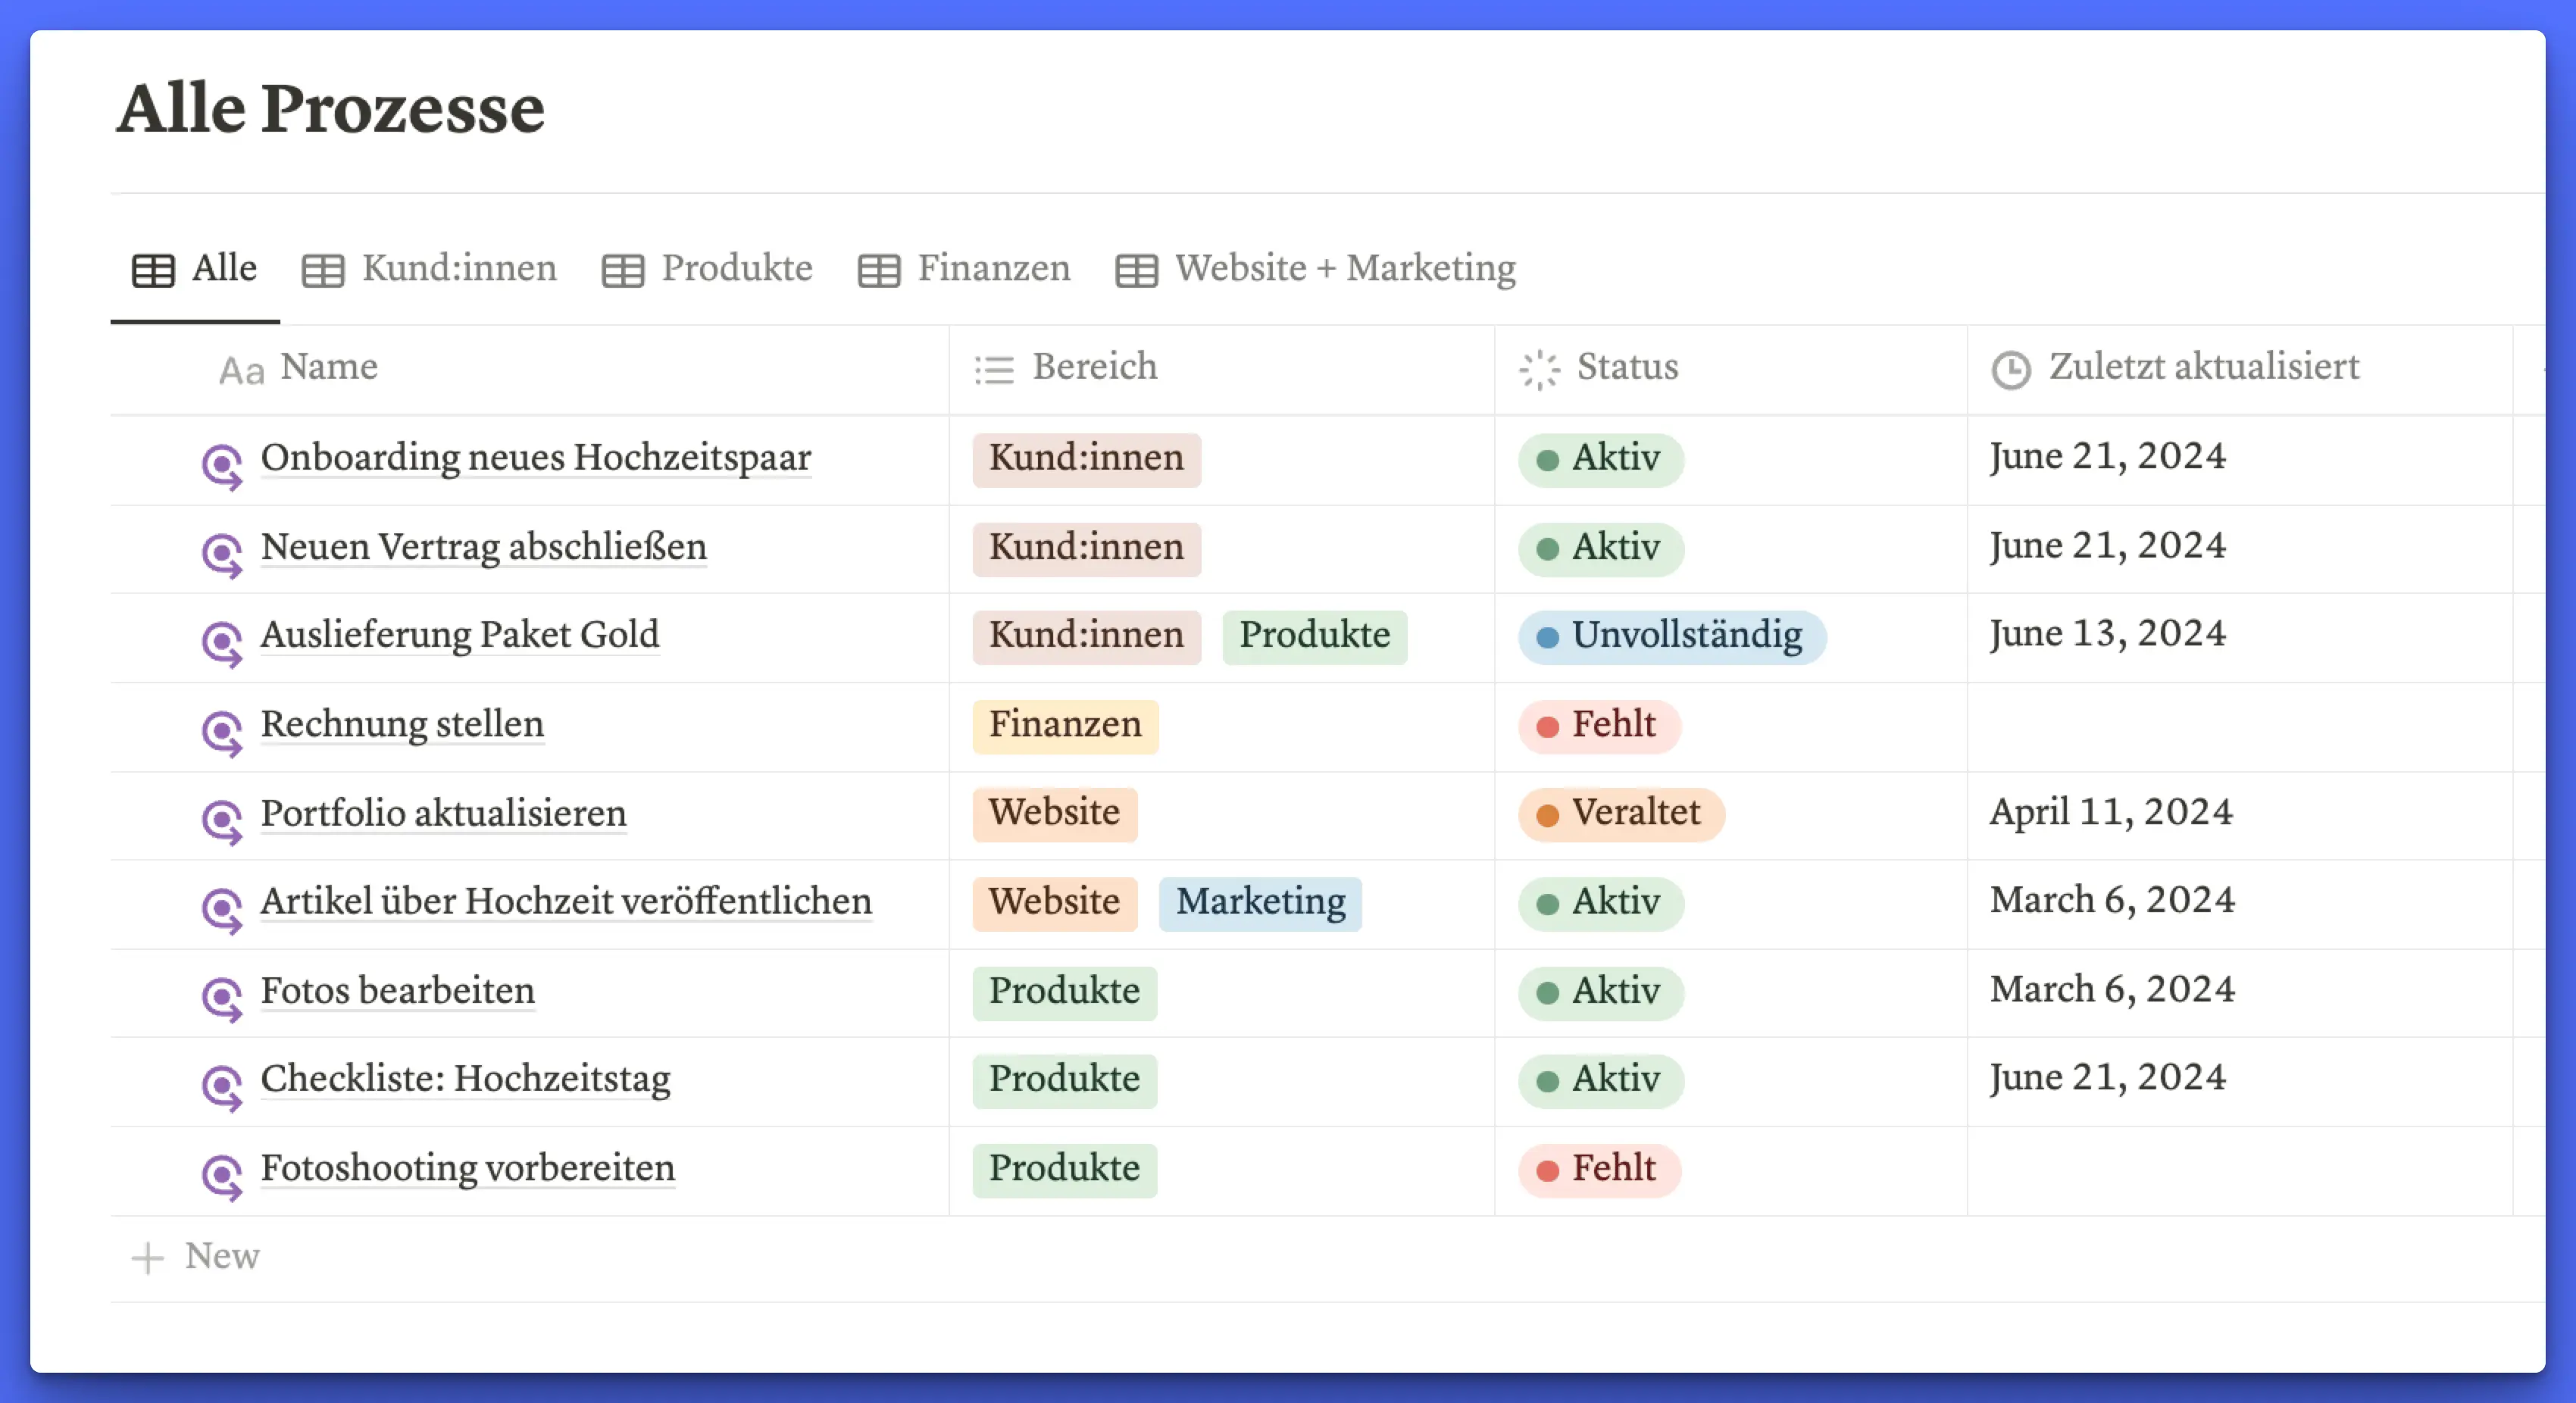The height and width of the screenshot is (1403, 2576).
Task: Open the Website + Marketing view tab
Action: coord(1315,269)
